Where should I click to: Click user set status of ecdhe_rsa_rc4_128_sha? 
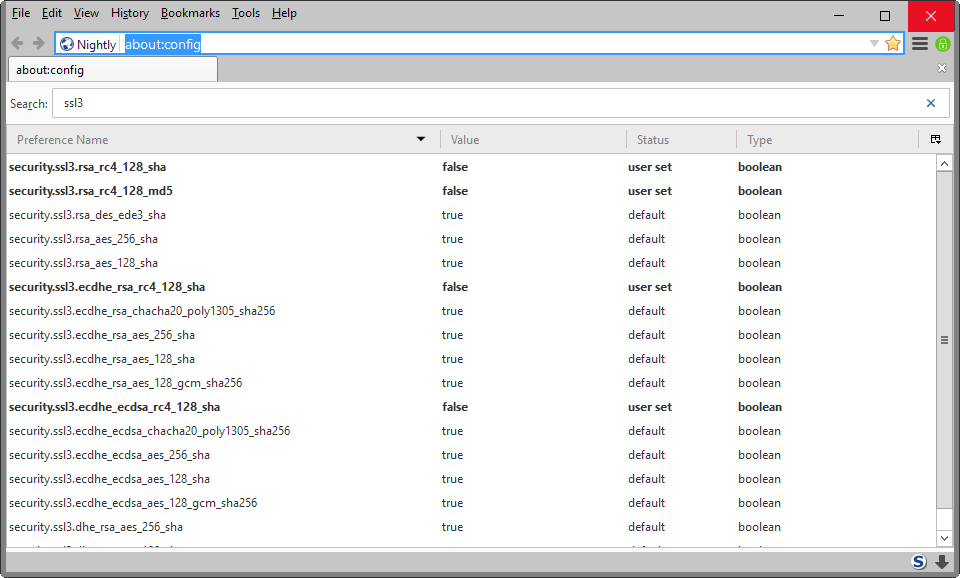pyautogui.click(x=650, y=287)
